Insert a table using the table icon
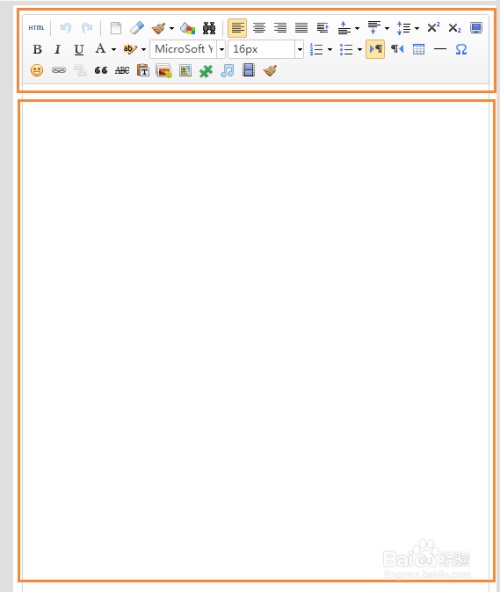The height and width of the screenshot is (592, 500). click(x=418, y=49)
